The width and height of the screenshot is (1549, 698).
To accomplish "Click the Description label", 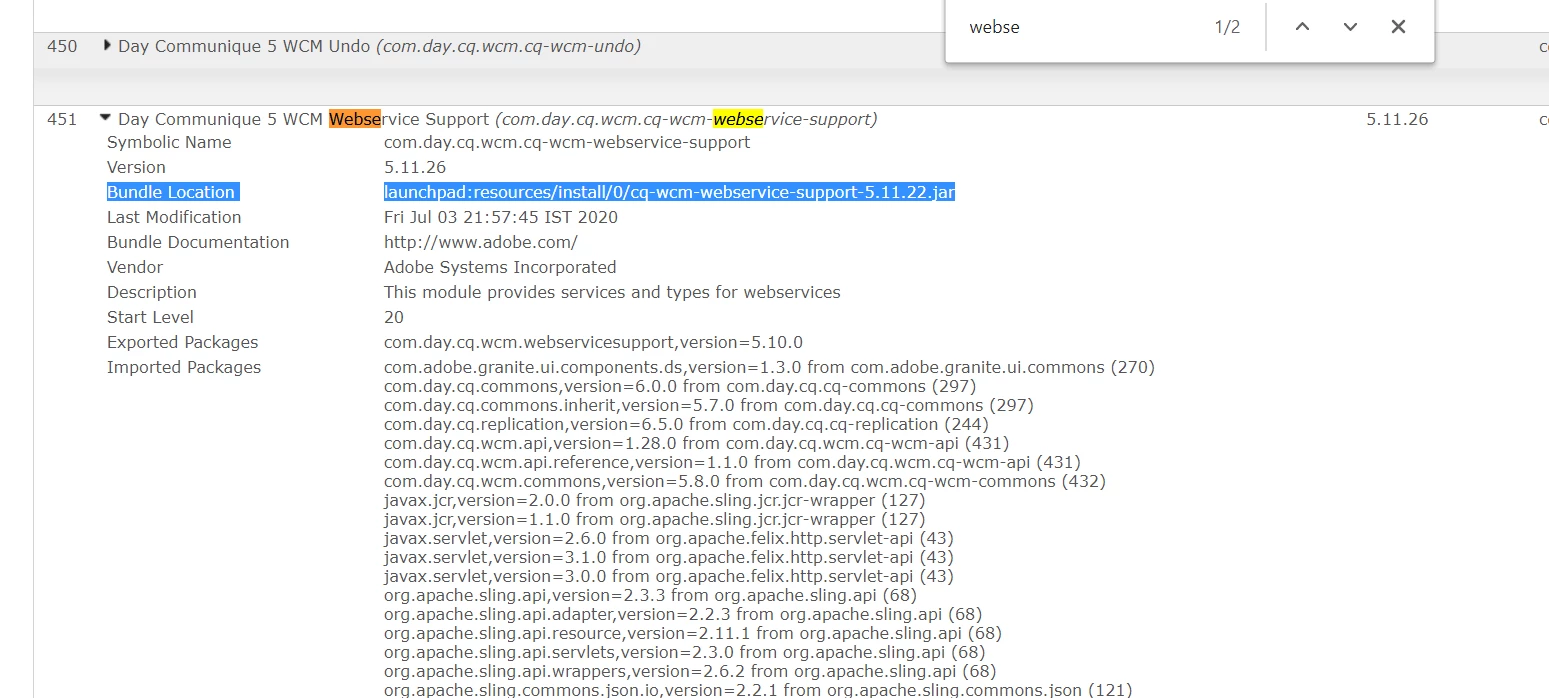I will [x=152, y=292].
